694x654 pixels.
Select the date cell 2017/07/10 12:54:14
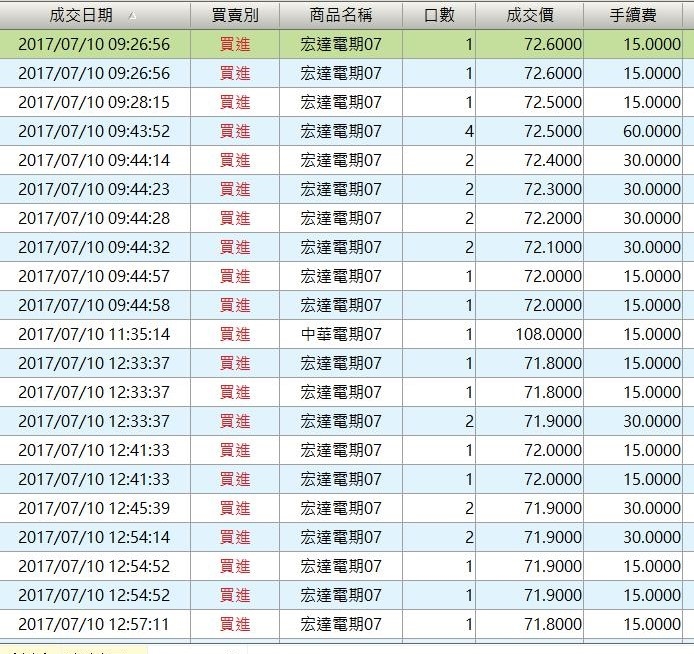pyautogui.click(x=95, y=537)
